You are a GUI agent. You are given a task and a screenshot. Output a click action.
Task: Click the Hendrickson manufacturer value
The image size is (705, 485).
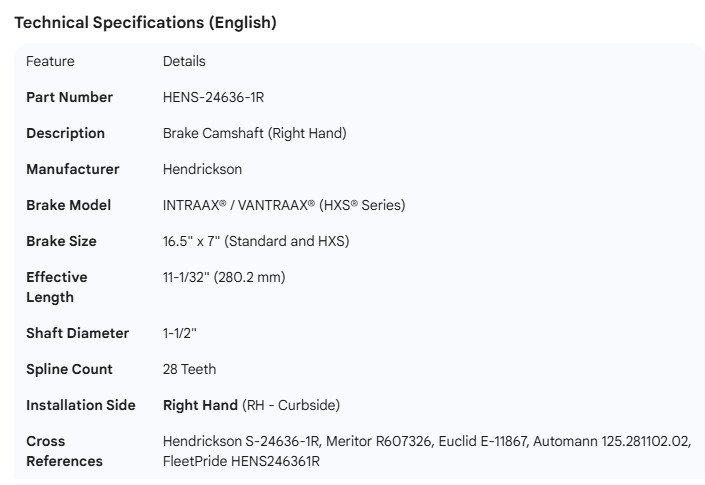202,169
